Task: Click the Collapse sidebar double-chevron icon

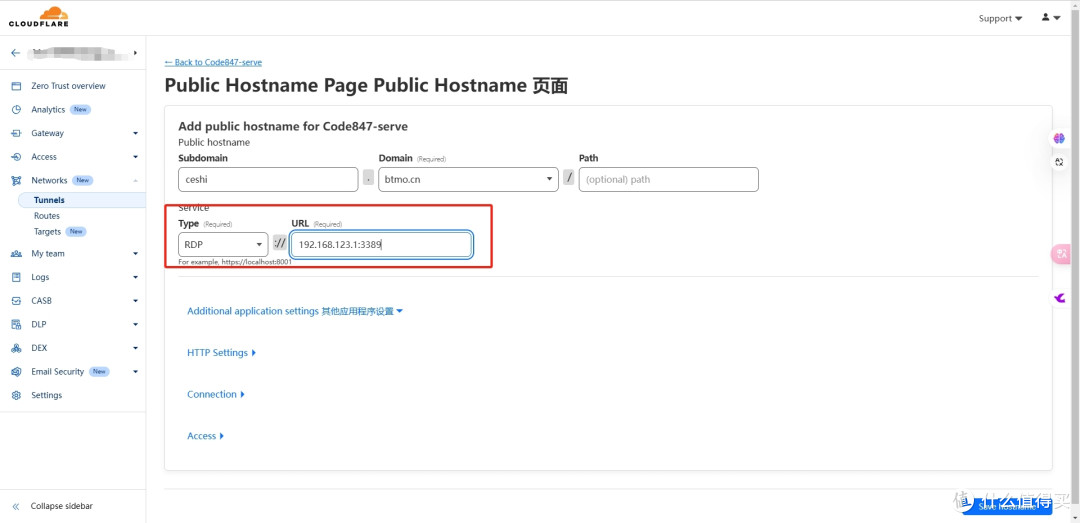Action: [x=17, y=506]
